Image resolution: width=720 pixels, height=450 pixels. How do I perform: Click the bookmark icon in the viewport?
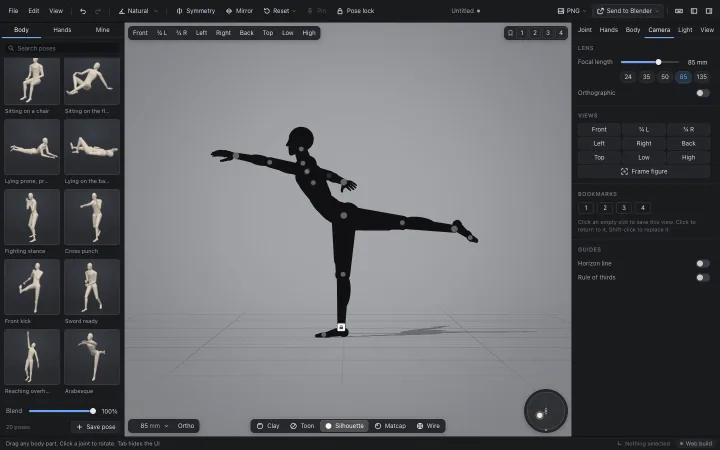pos(510,33)
